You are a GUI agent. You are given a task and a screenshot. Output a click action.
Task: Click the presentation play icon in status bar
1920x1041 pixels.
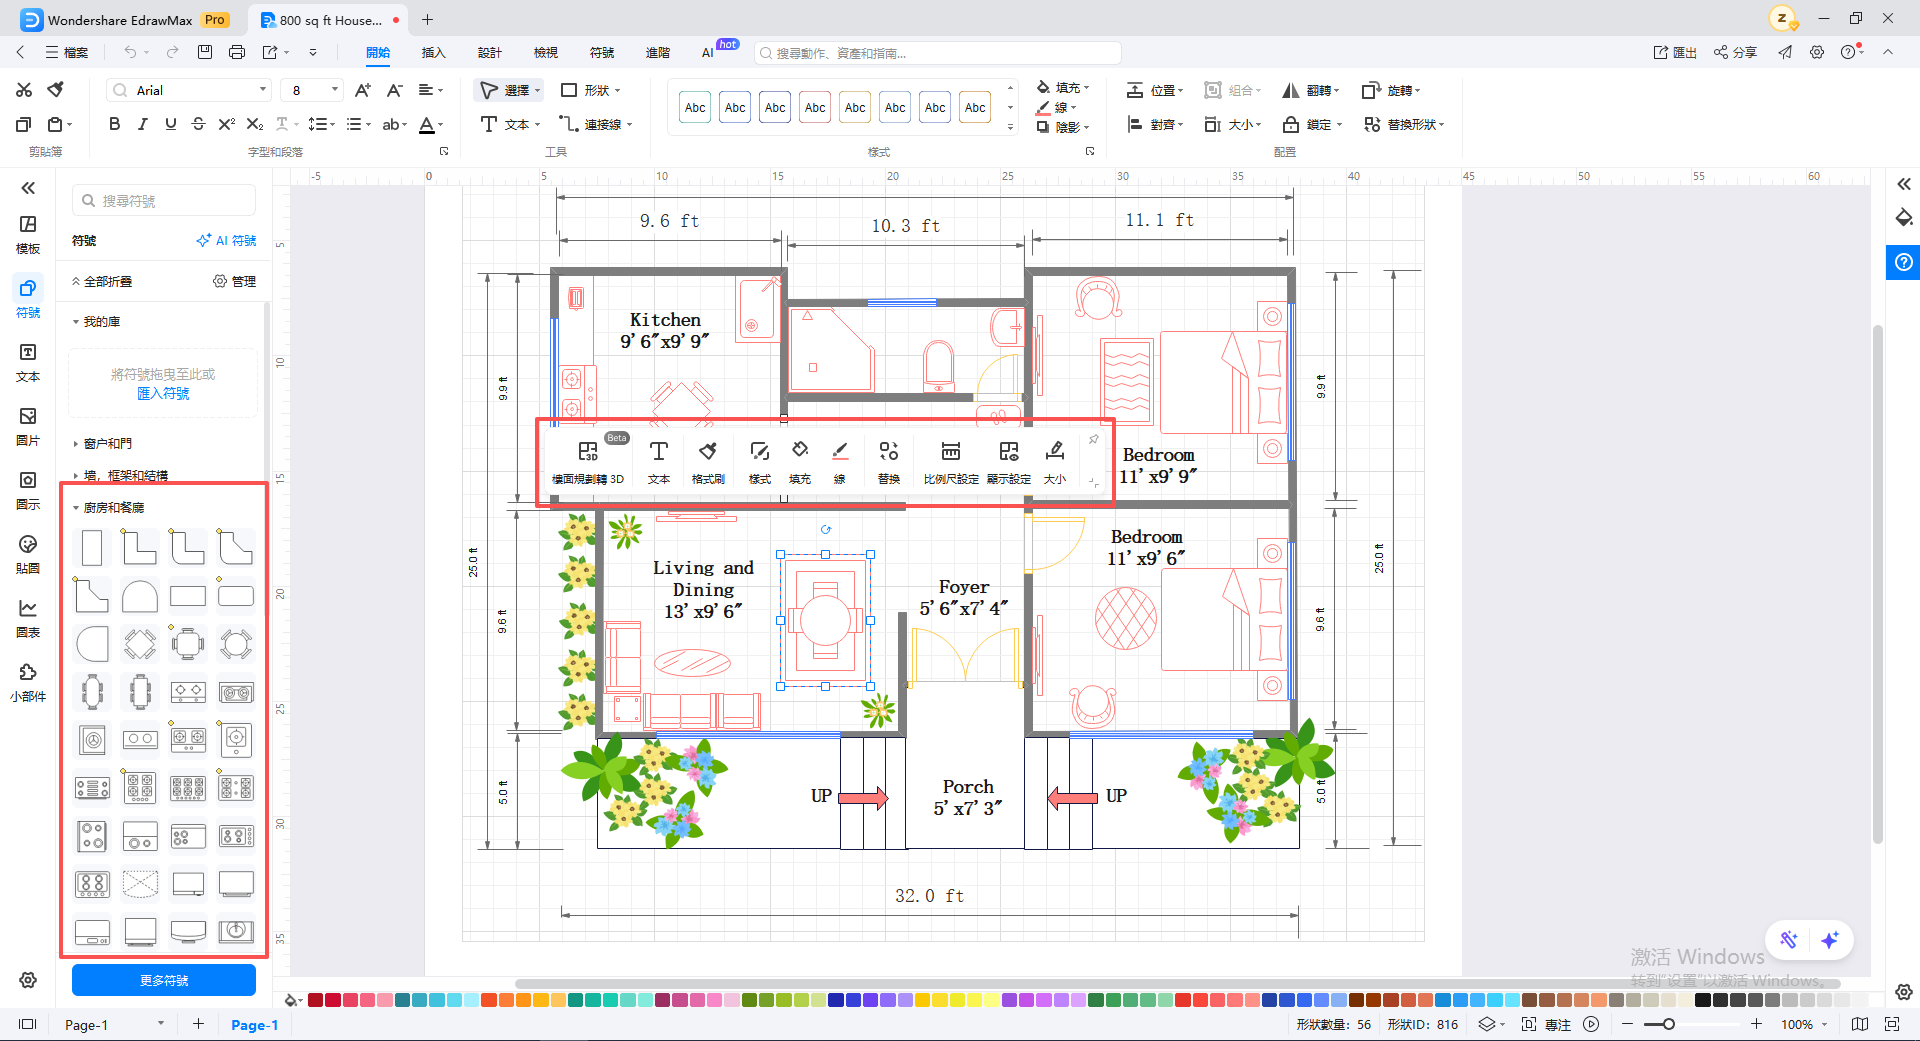point(1591,1024)
